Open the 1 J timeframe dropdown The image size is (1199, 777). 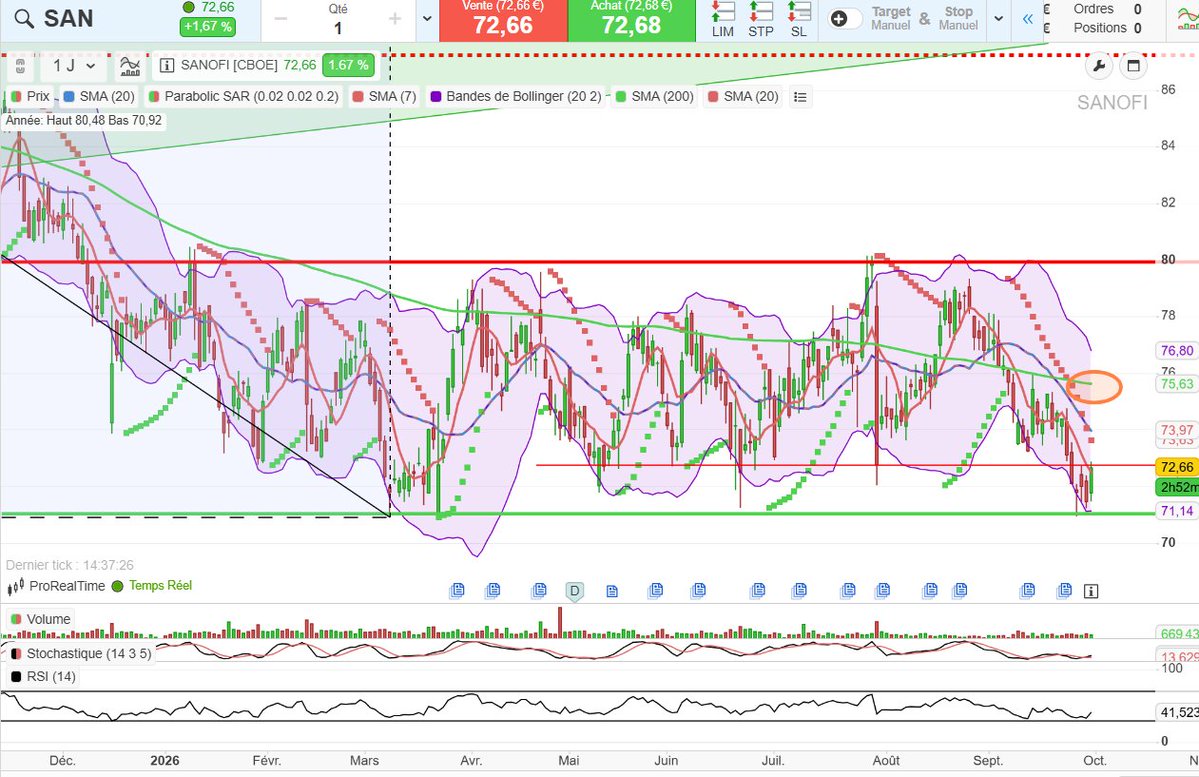tap(73, 66)
